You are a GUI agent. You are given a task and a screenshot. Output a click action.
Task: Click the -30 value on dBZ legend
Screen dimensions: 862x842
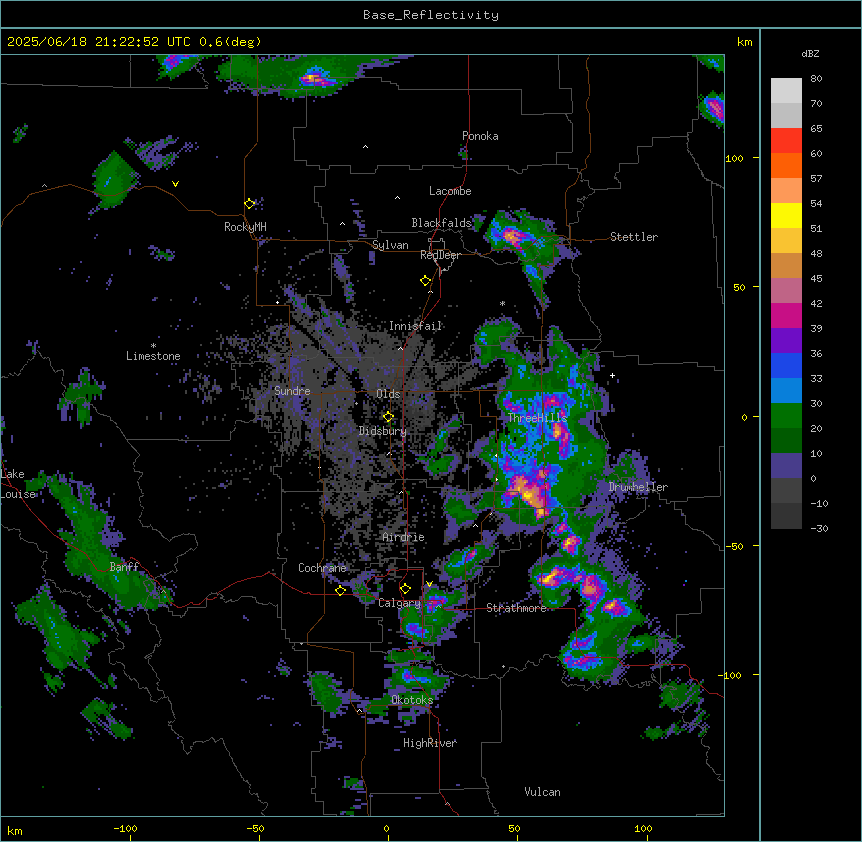coord(819,528)
